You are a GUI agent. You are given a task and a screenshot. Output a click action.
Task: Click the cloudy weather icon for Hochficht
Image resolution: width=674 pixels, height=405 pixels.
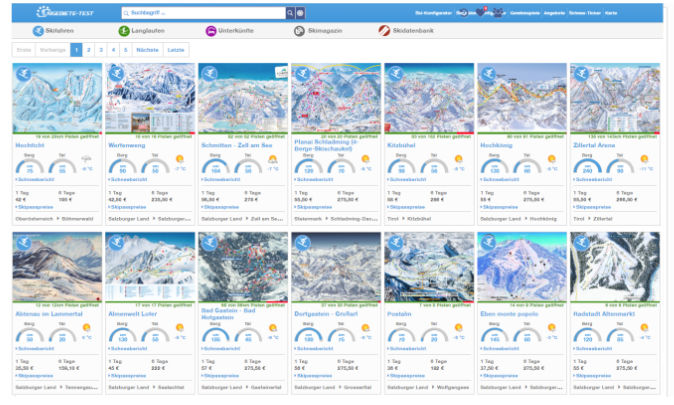pos(86,159)
